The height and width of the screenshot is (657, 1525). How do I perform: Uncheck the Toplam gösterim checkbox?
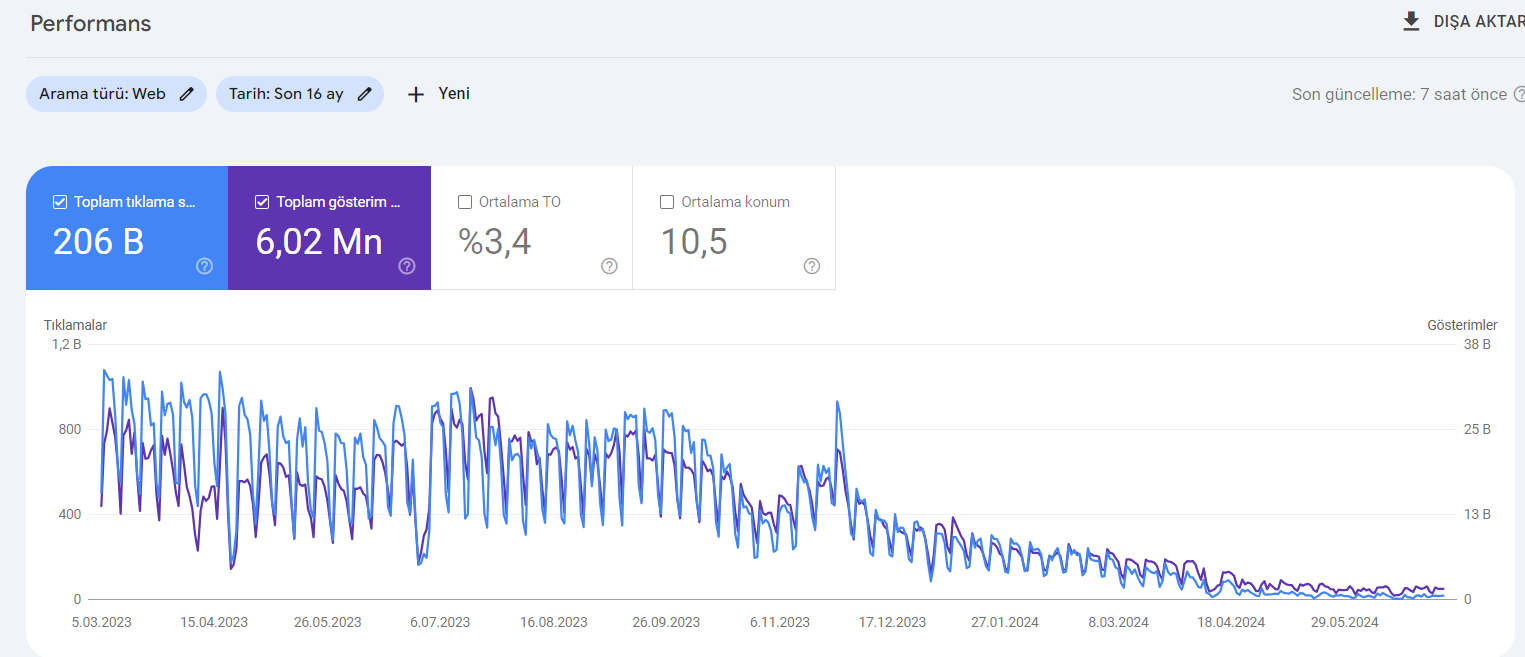(x=262, y=202)
